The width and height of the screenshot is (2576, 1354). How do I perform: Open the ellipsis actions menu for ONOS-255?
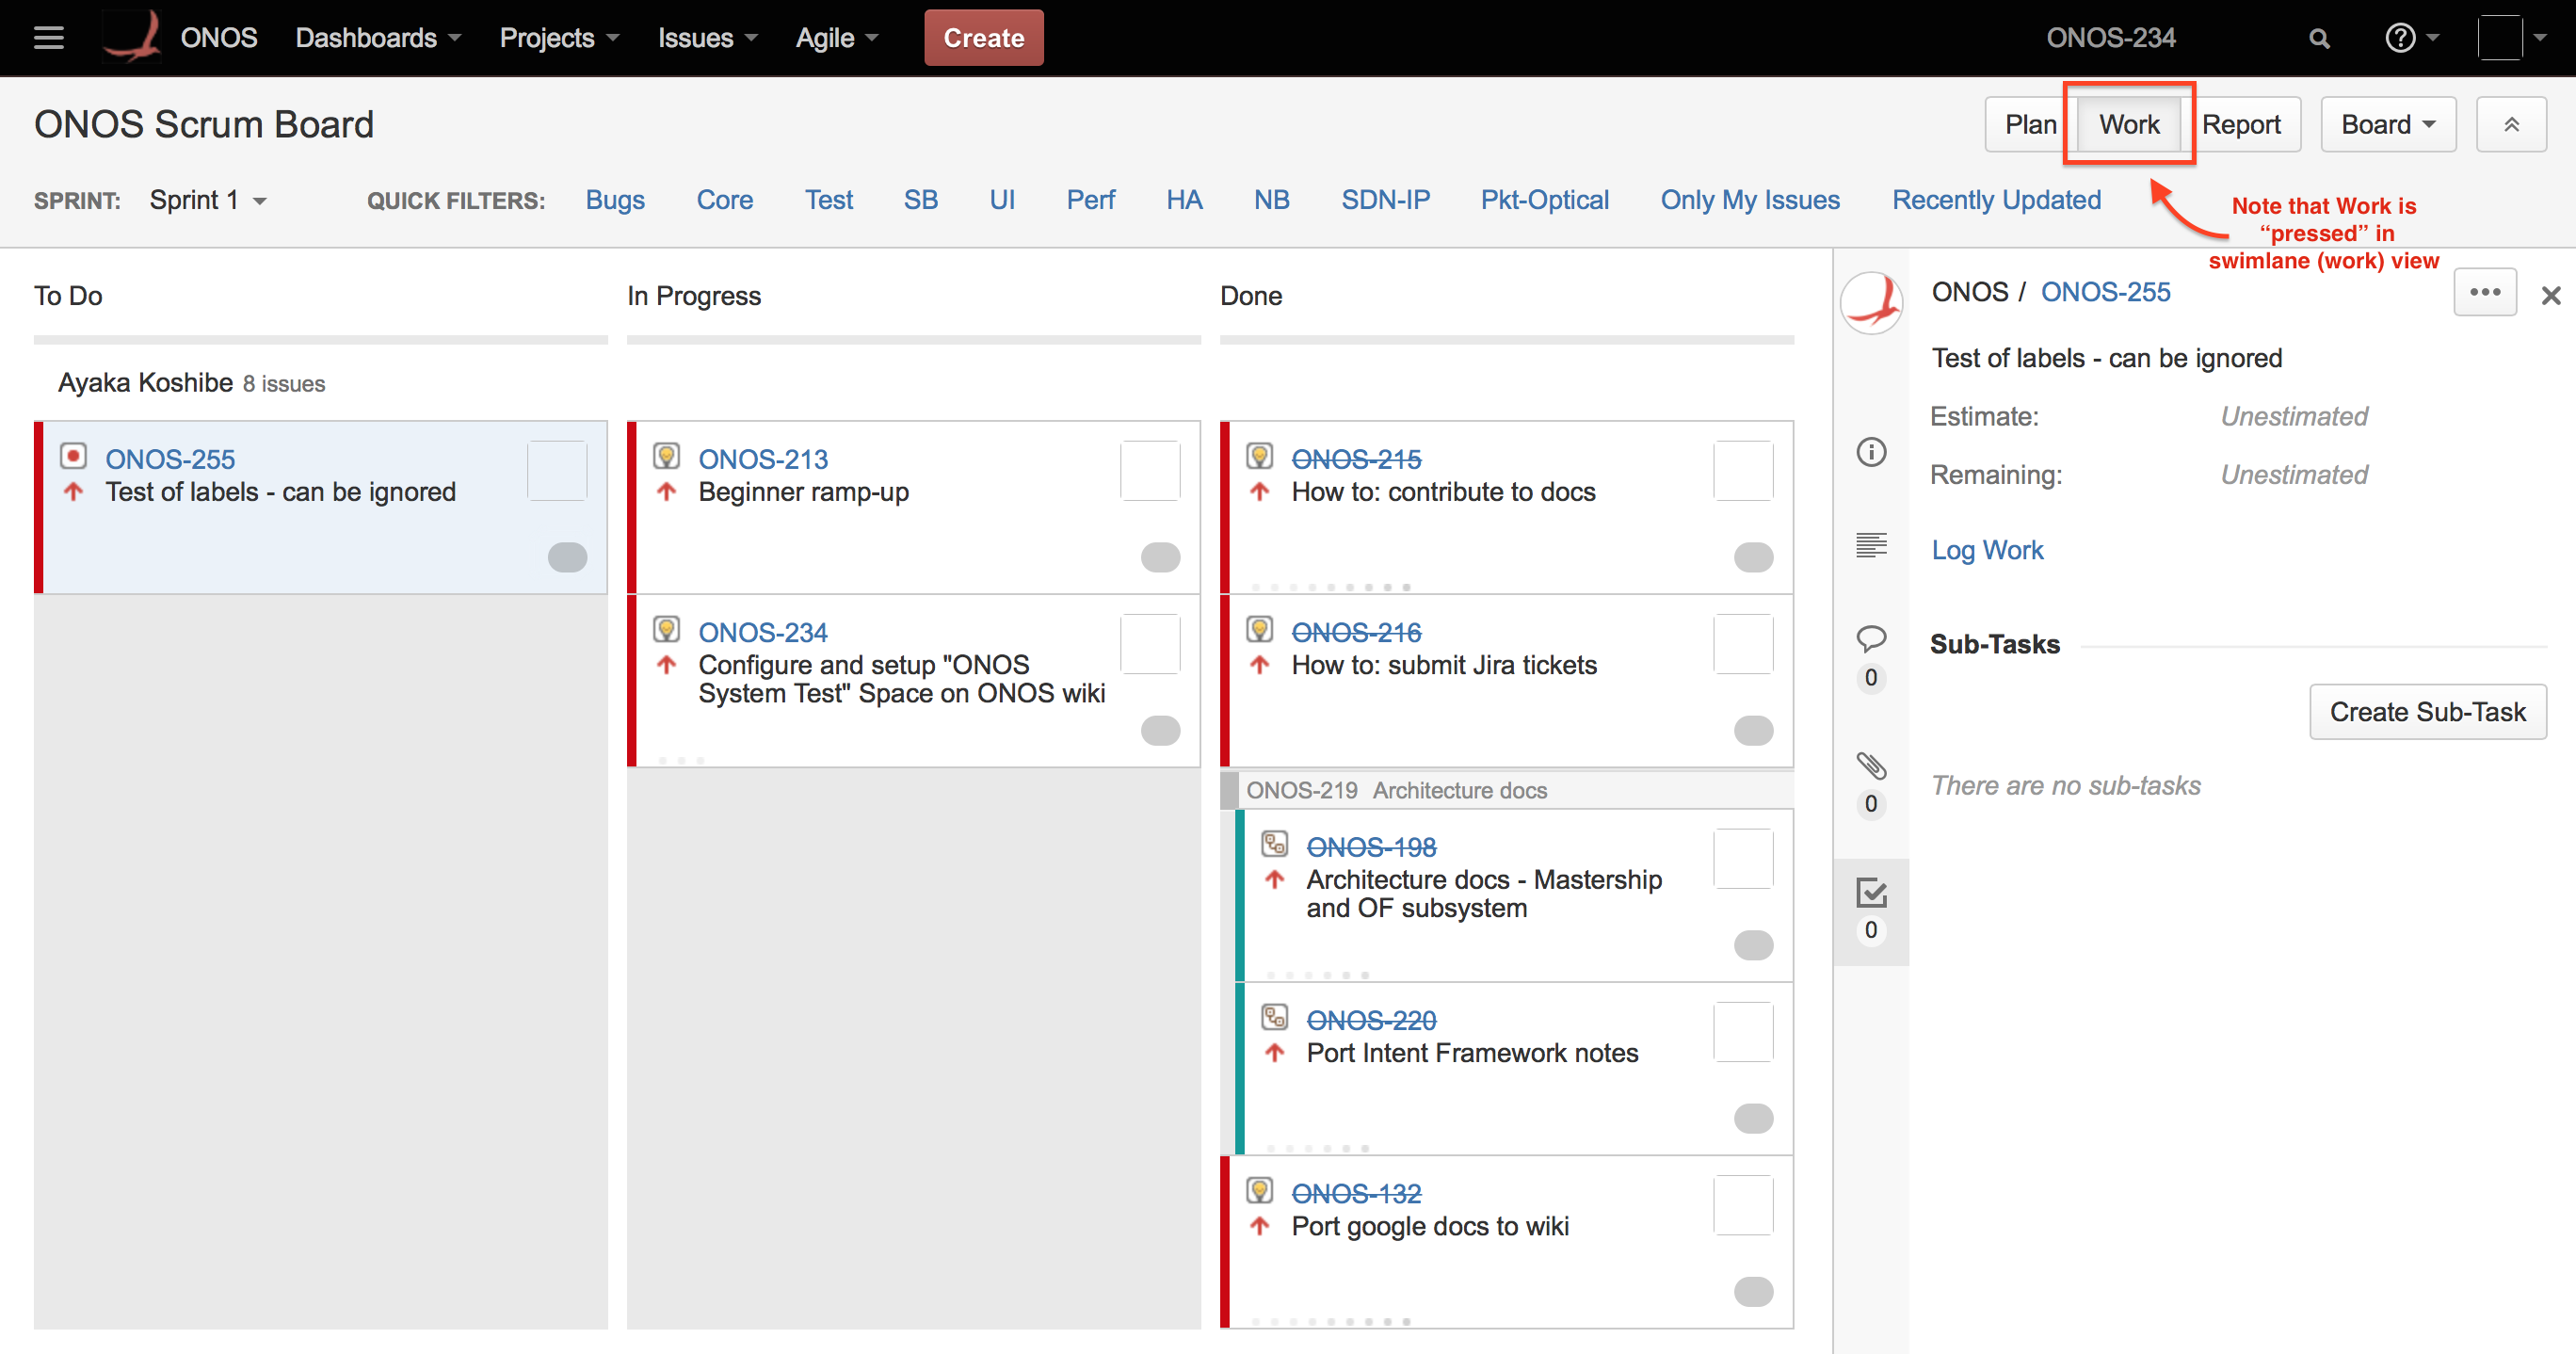click(2484, 293)
